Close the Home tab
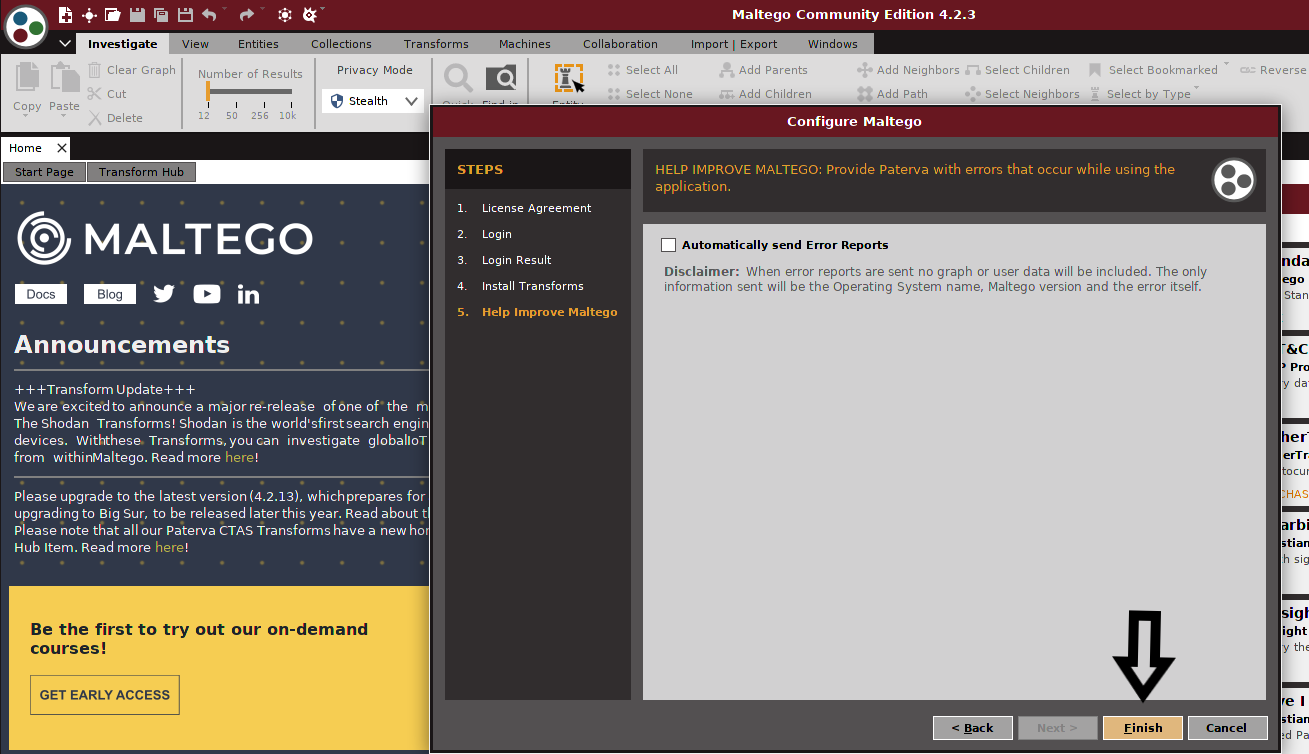 pos(61,148)
